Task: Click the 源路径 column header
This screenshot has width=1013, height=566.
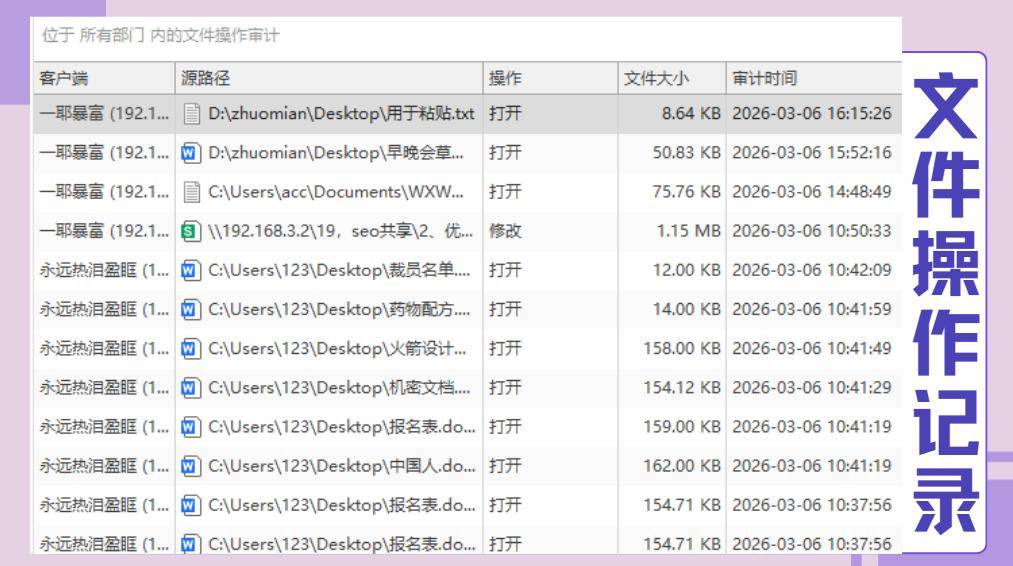Action: (205, 78)
